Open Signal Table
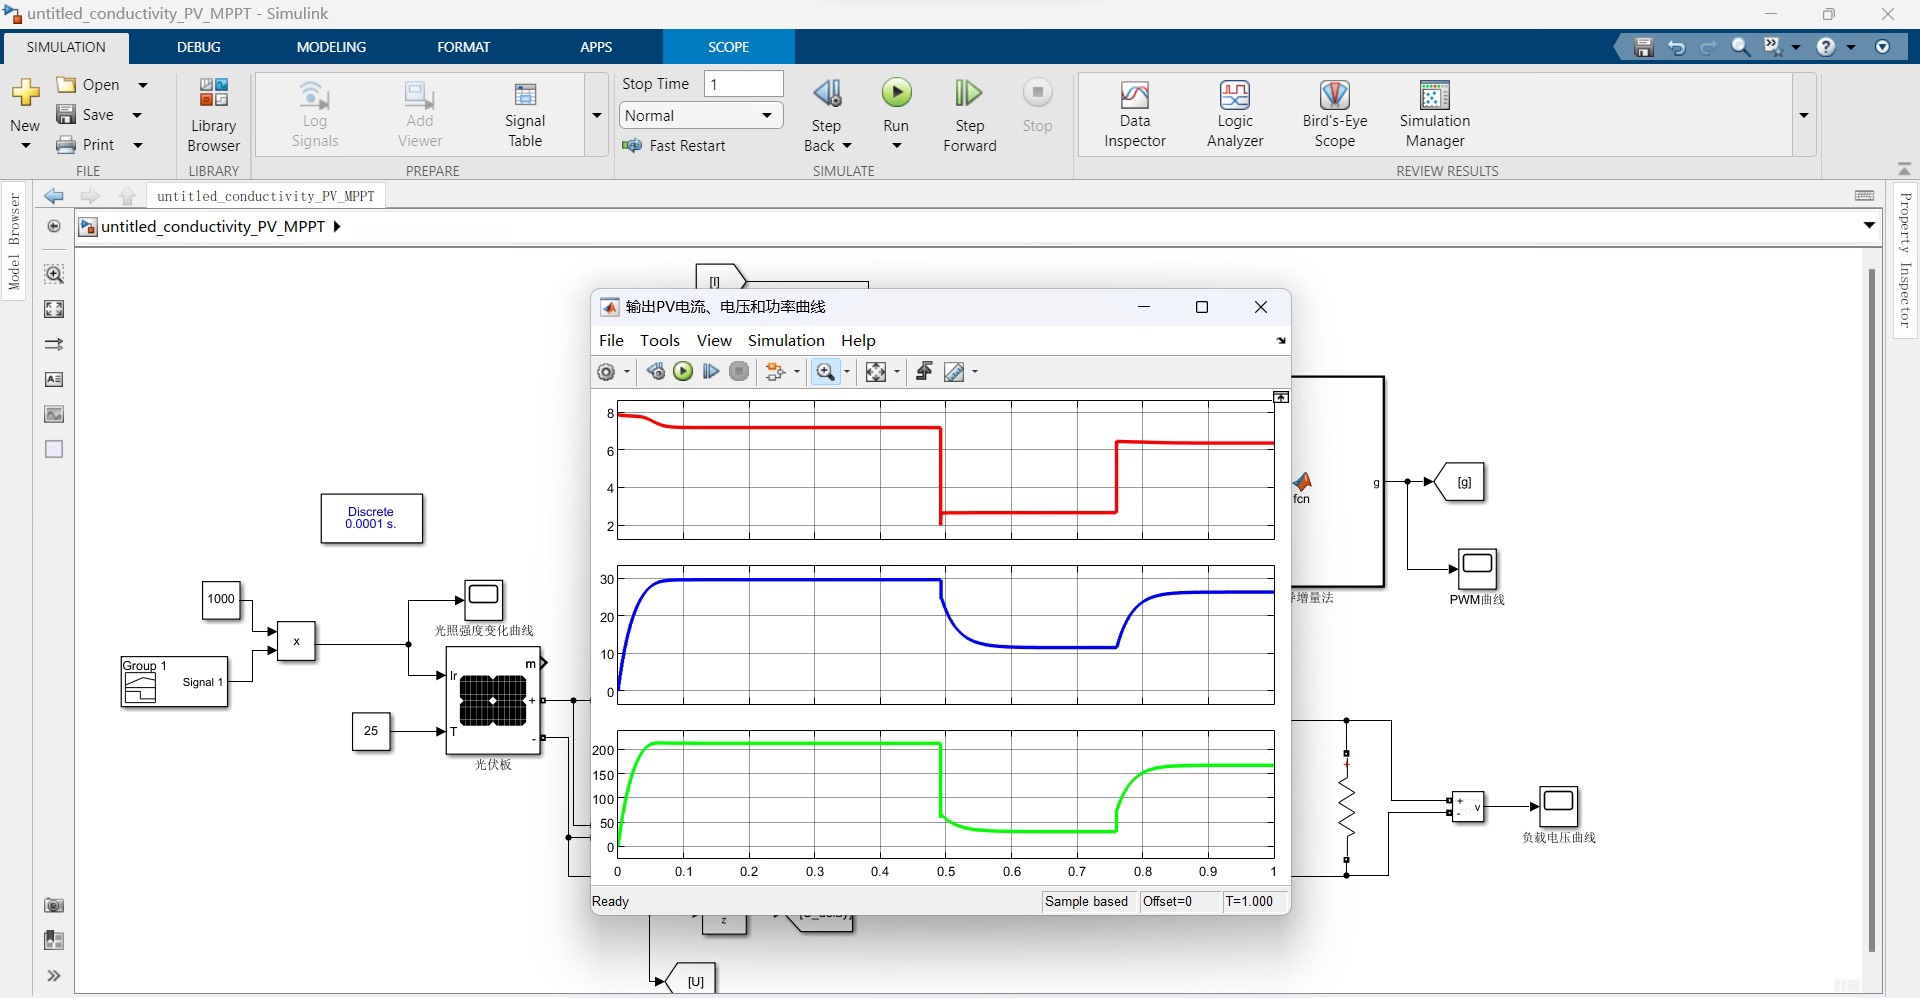Viewport: 1920px width, 998px height. pos(525,114)
